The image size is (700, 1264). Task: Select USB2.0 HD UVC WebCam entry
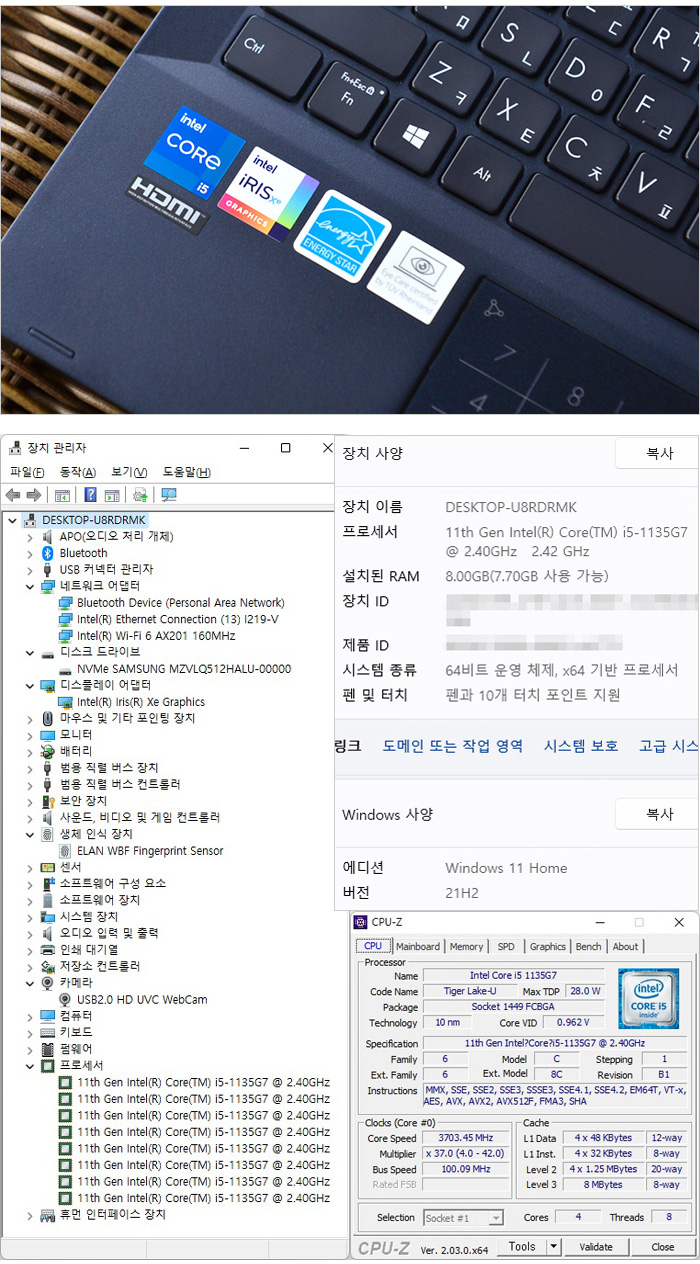142,1000
